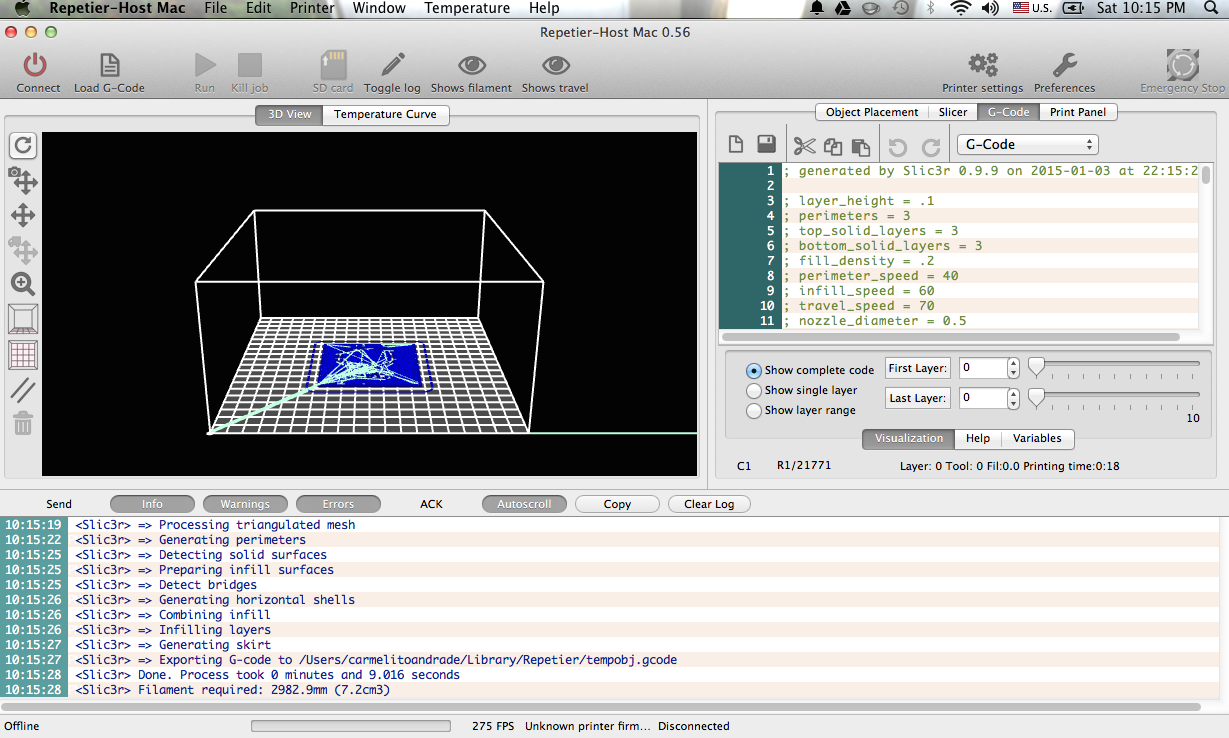Image resolution: width=1229 pixels, height=738 pixels.
Task: Open Printer settings gears icon
Action: point(983,66)
